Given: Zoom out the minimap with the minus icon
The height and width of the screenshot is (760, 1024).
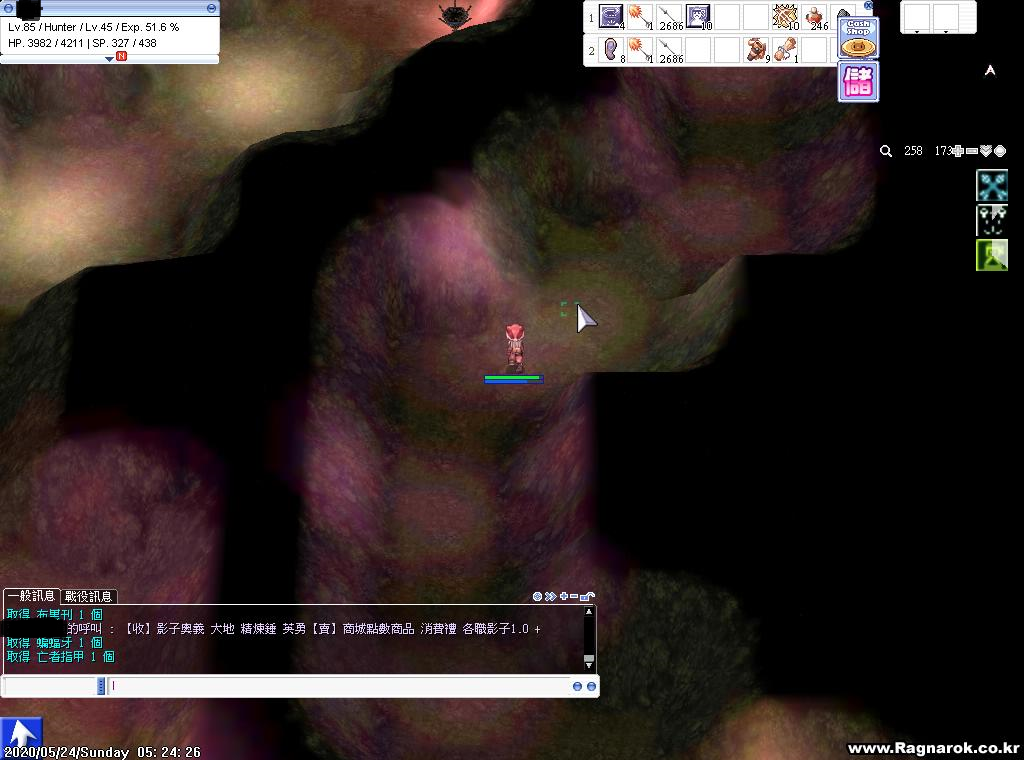Looking at the screenshot, I should coord(972,151).
